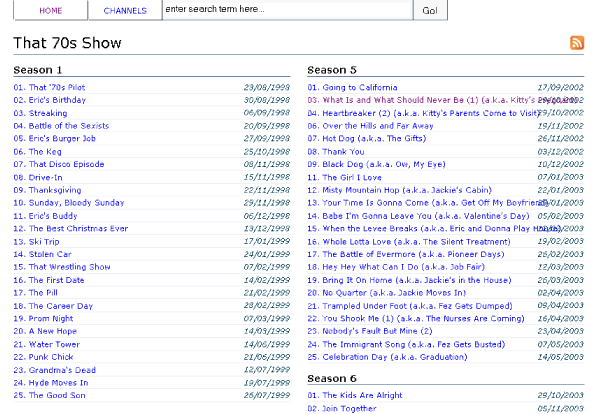Image resolution: width=598 pixels, height=414 pixels.
Task: Open The Good Son episode
Action: (x=49, y=395)
